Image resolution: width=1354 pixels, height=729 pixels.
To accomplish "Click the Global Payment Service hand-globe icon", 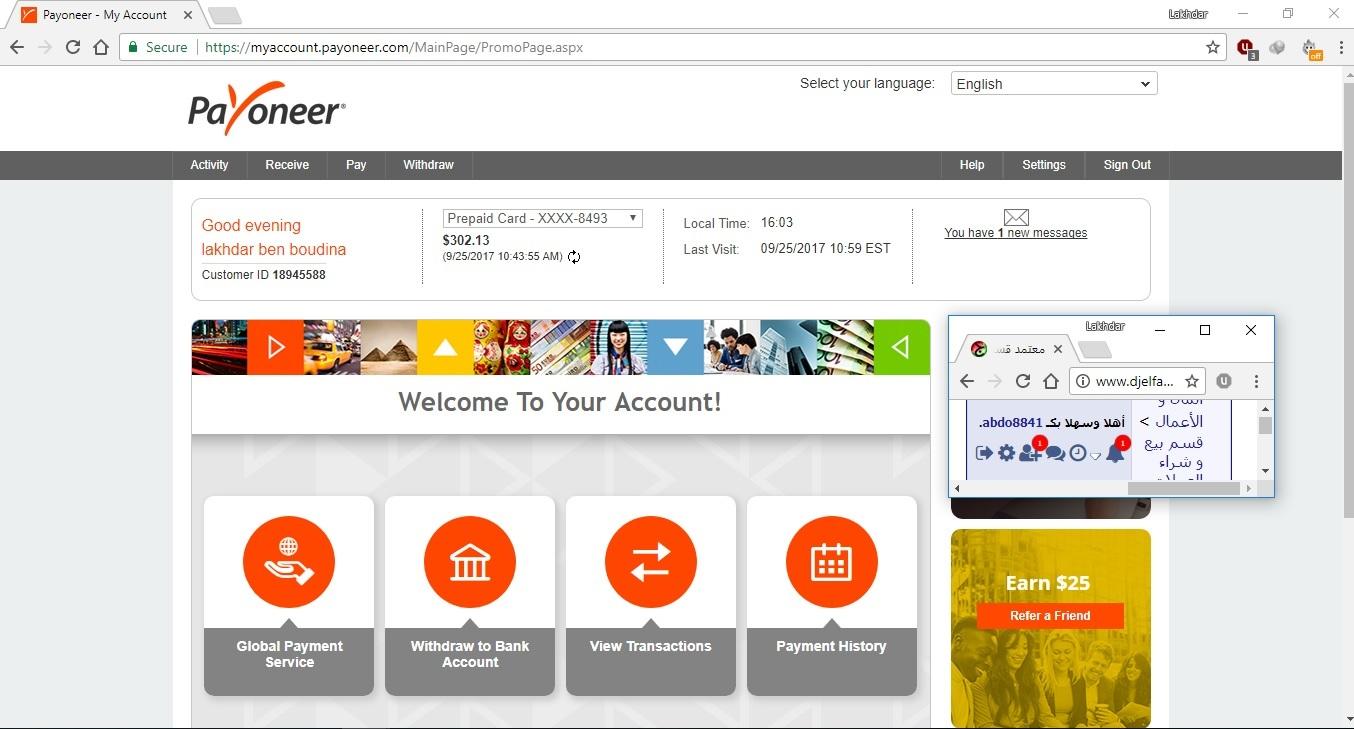I will (x=289, y=562).
